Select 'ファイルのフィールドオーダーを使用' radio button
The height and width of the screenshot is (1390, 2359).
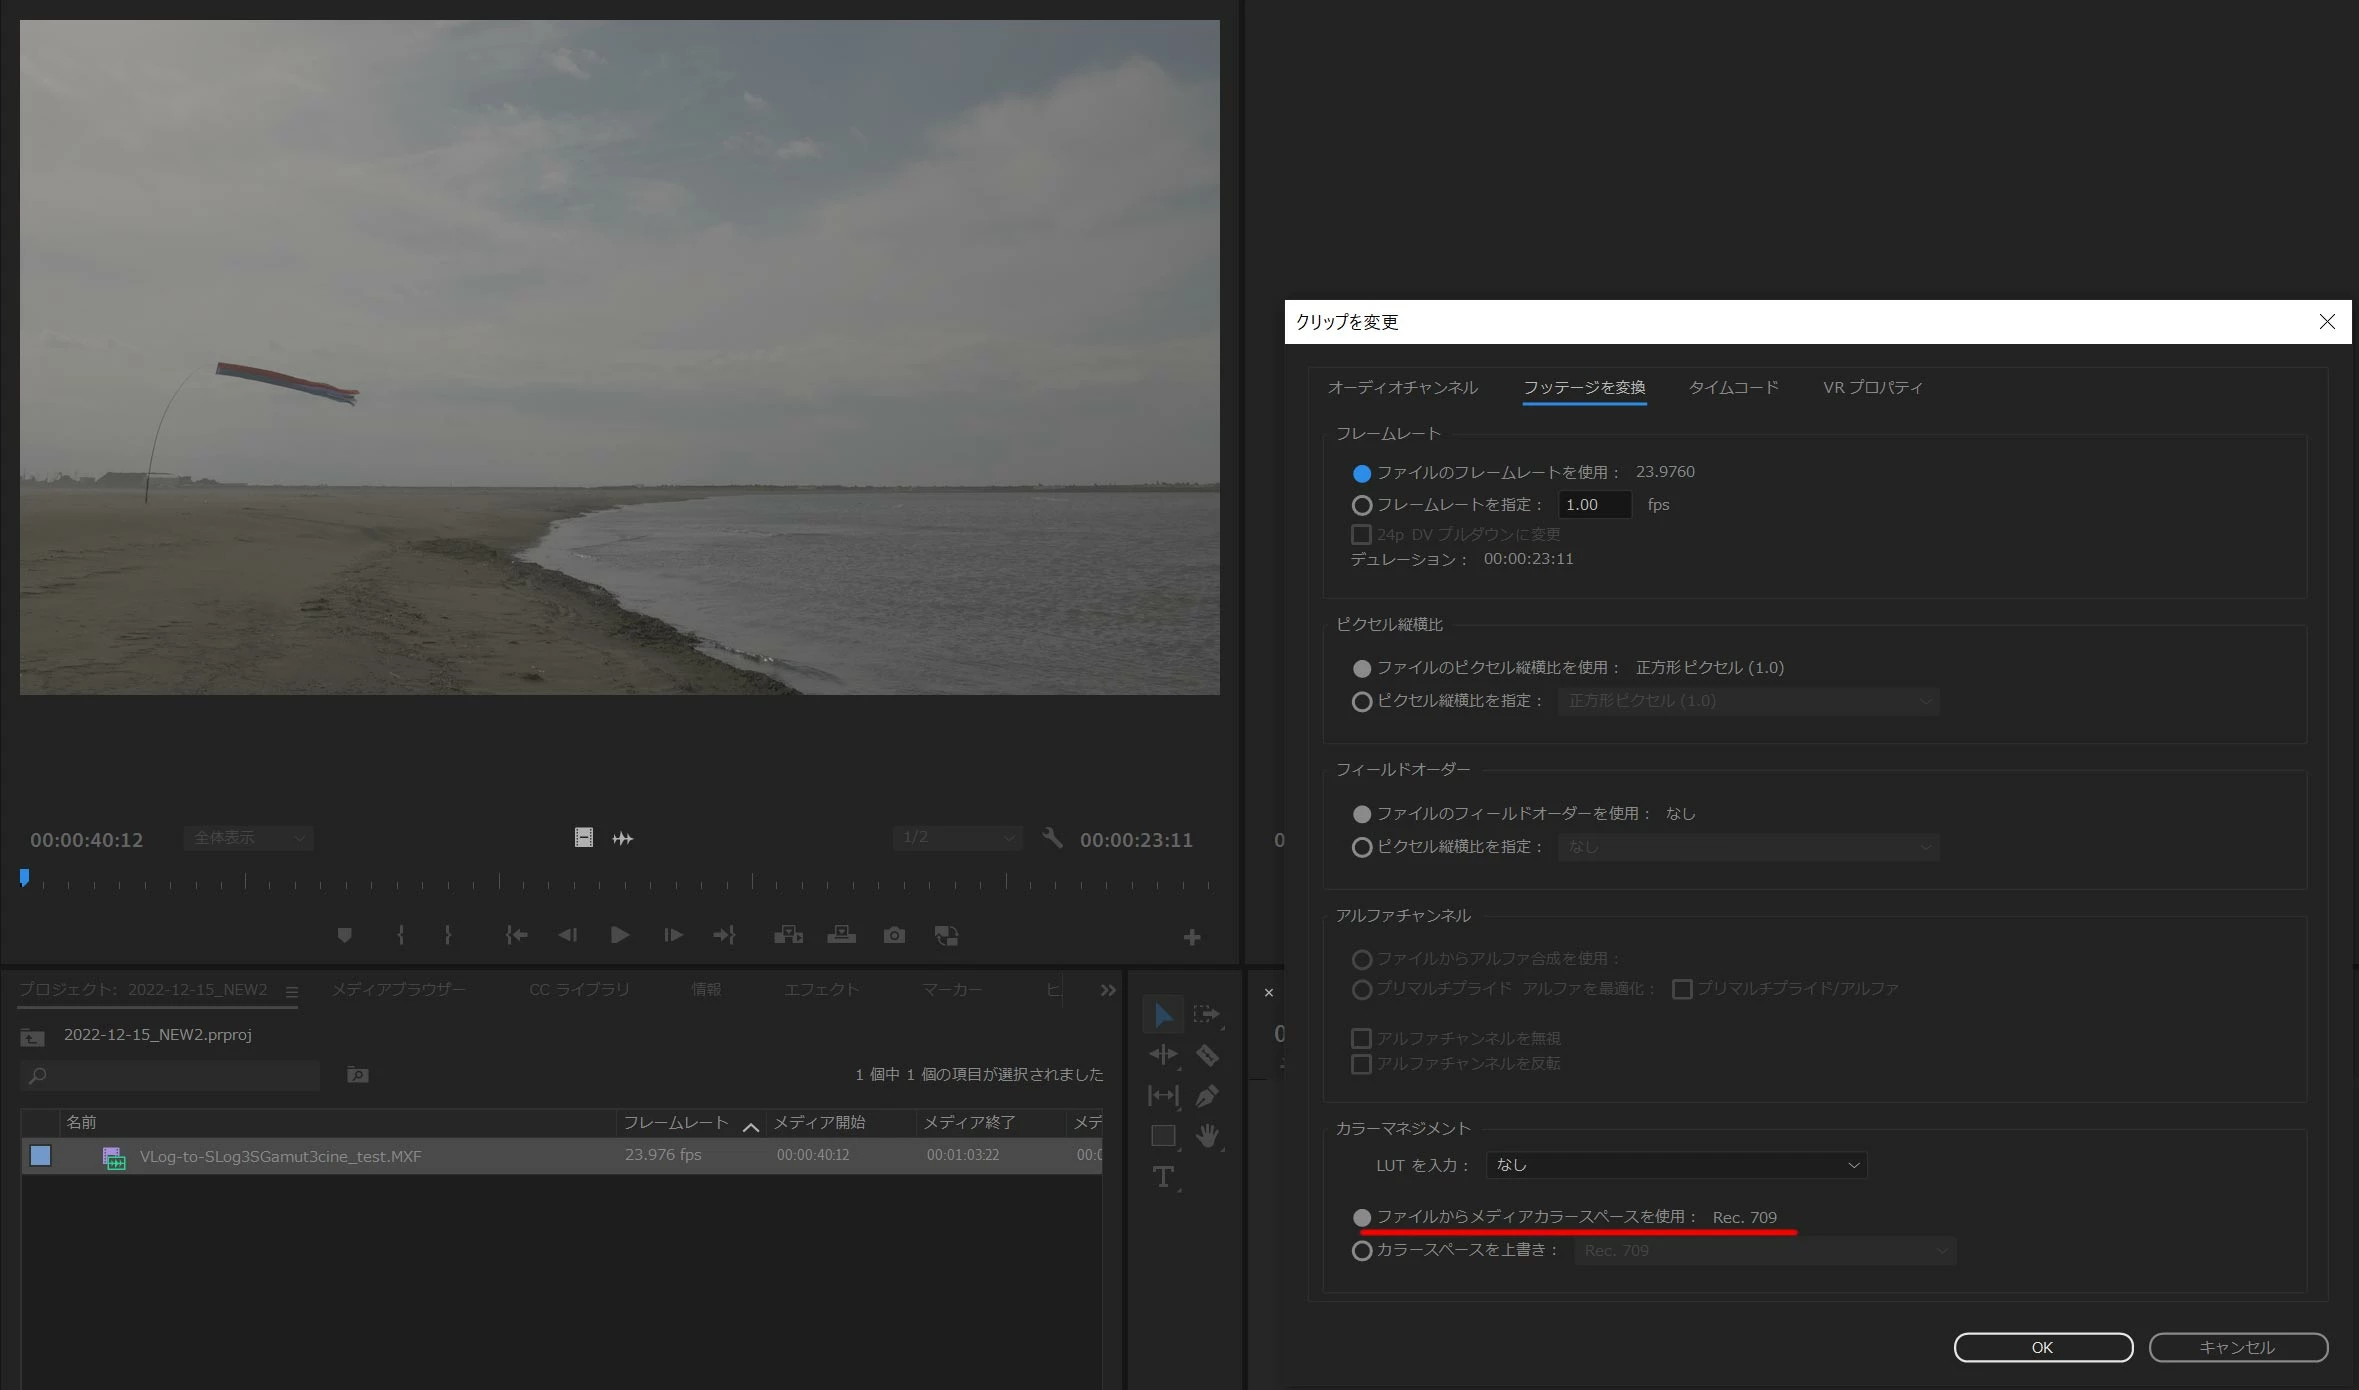coord(1361,814)
